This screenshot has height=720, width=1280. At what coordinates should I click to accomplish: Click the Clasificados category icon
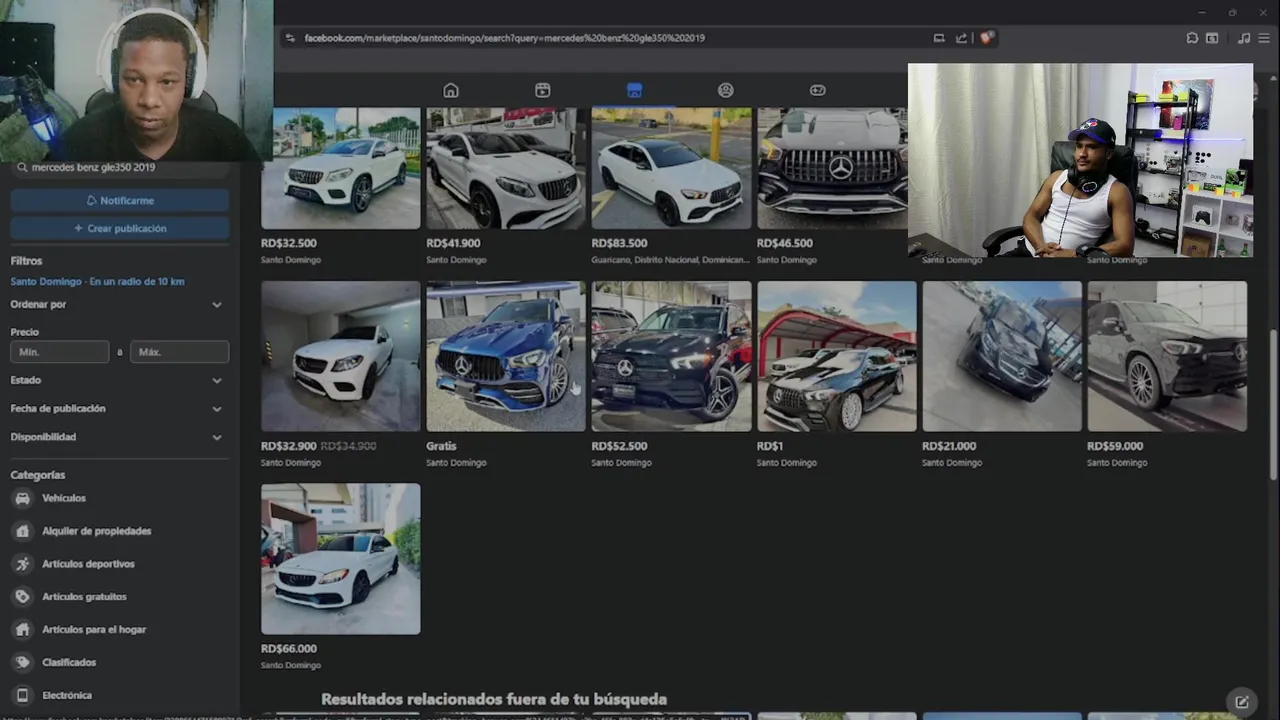pos(23,662)
